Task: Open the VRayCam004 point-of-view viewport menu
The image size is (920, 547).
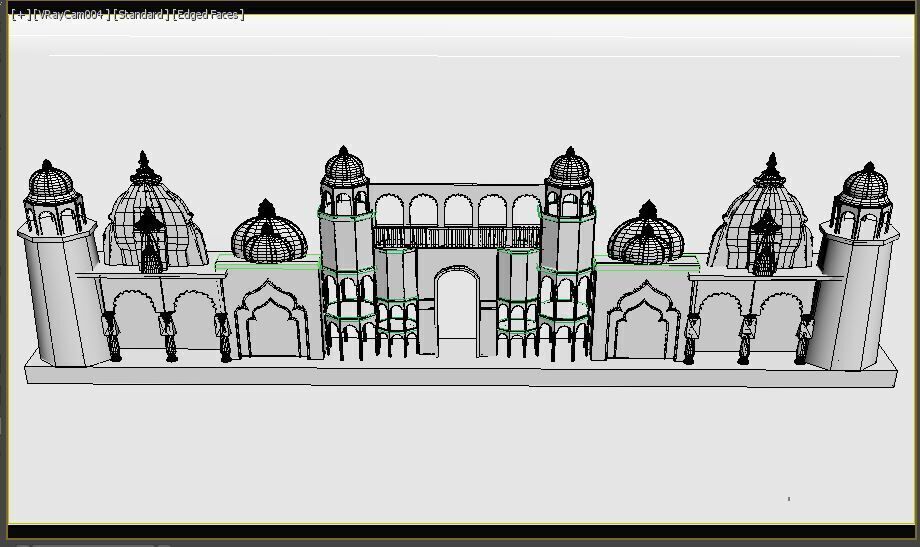Action: (72, 15)
